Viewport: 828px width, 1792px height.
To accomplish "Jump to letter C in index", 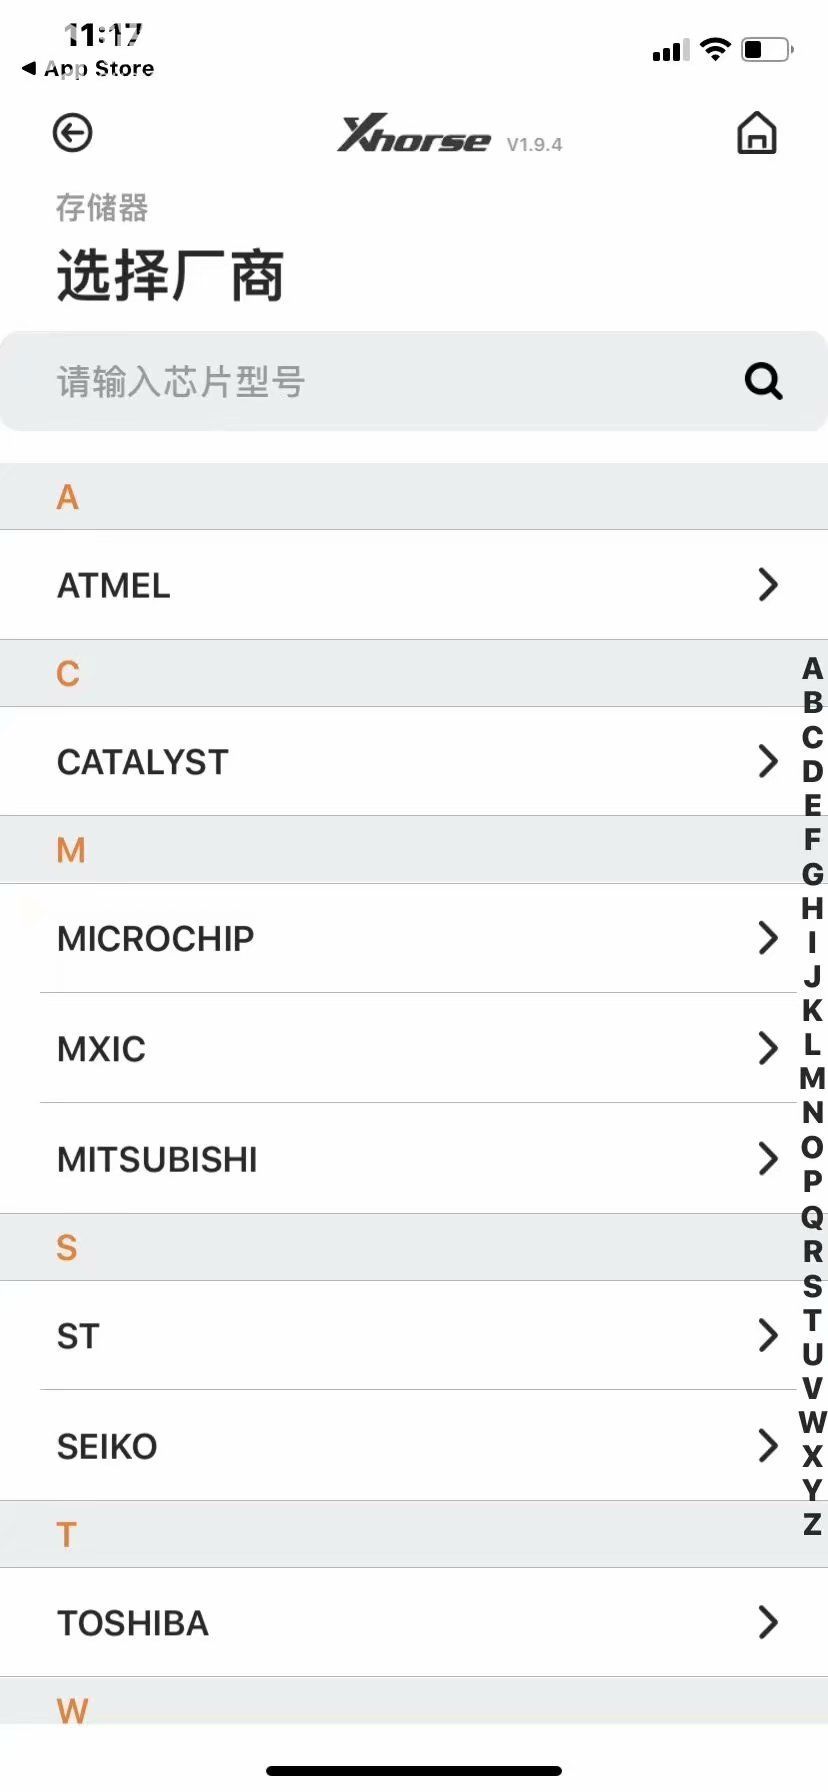I will tap(813, 737).
